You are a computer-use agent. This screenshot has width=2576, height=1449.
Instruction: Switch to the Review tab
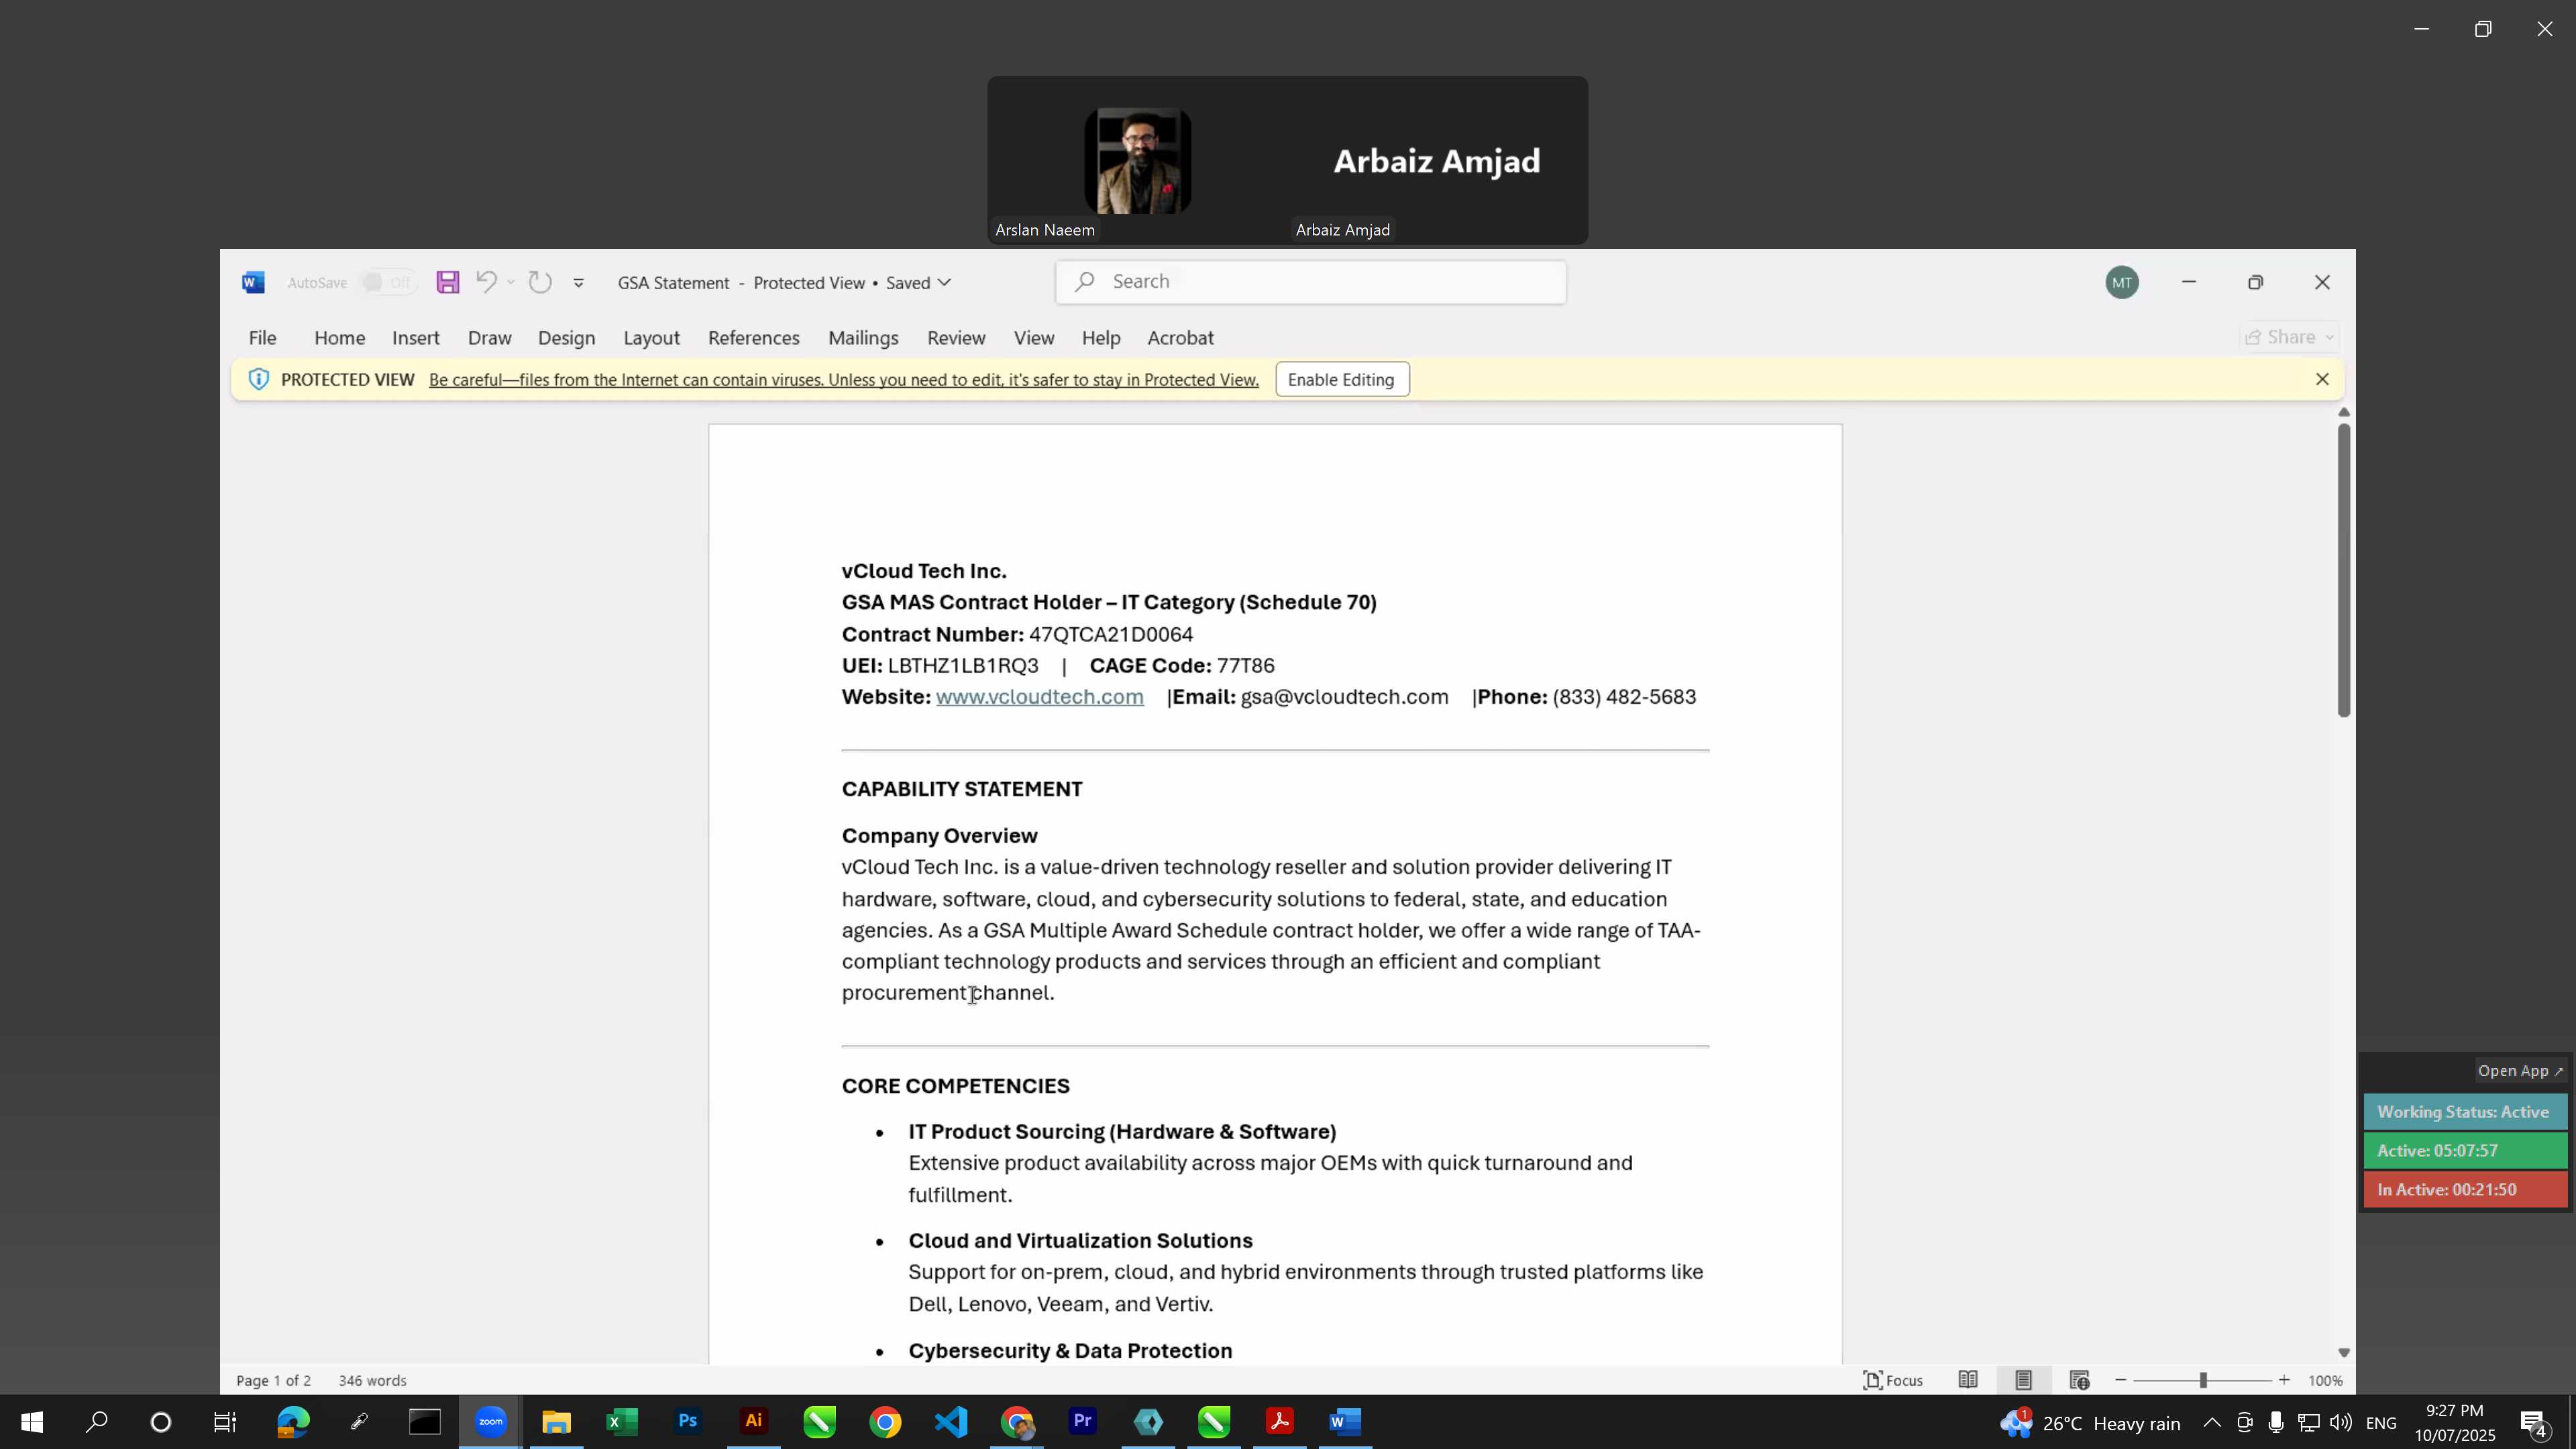pyautogui.click(x=956, y=338)
